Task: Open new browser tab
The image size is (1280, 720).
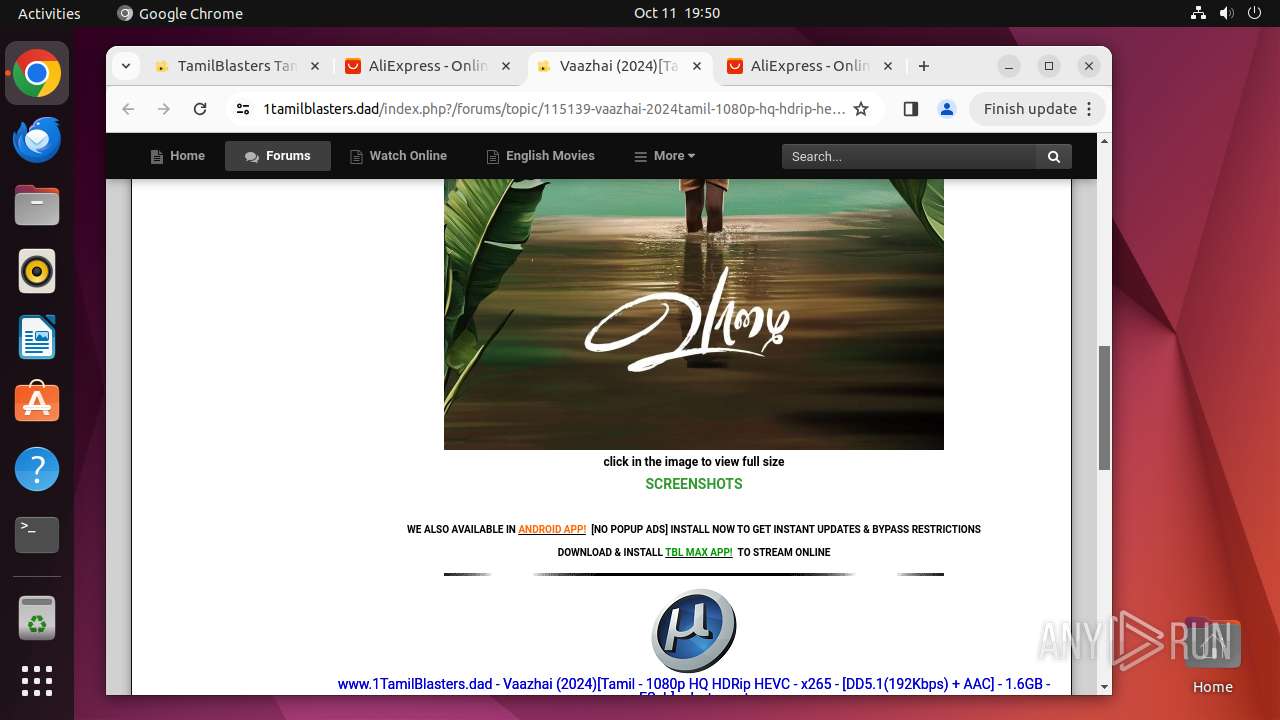Action: click(x=924, y=66)
